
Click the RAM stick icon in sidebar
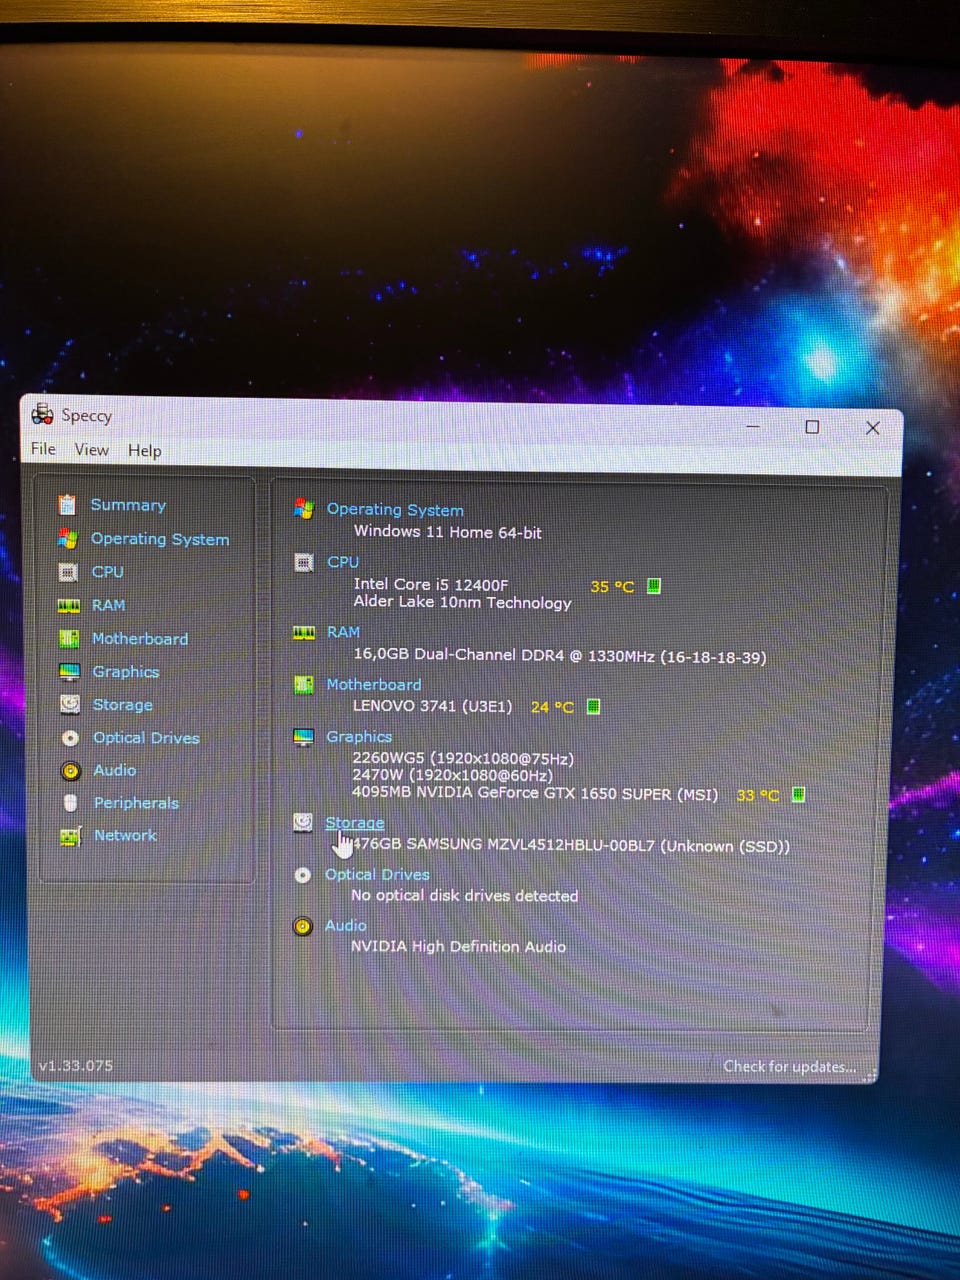[x=69, y=605]
